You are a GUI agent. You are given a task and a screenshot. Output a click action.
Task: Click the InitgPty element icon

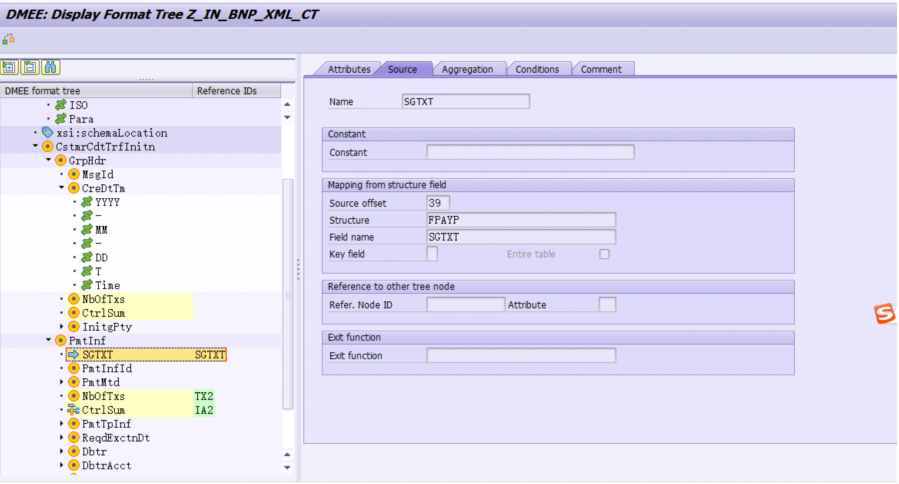pyautogui.click(x=73, y=327)
